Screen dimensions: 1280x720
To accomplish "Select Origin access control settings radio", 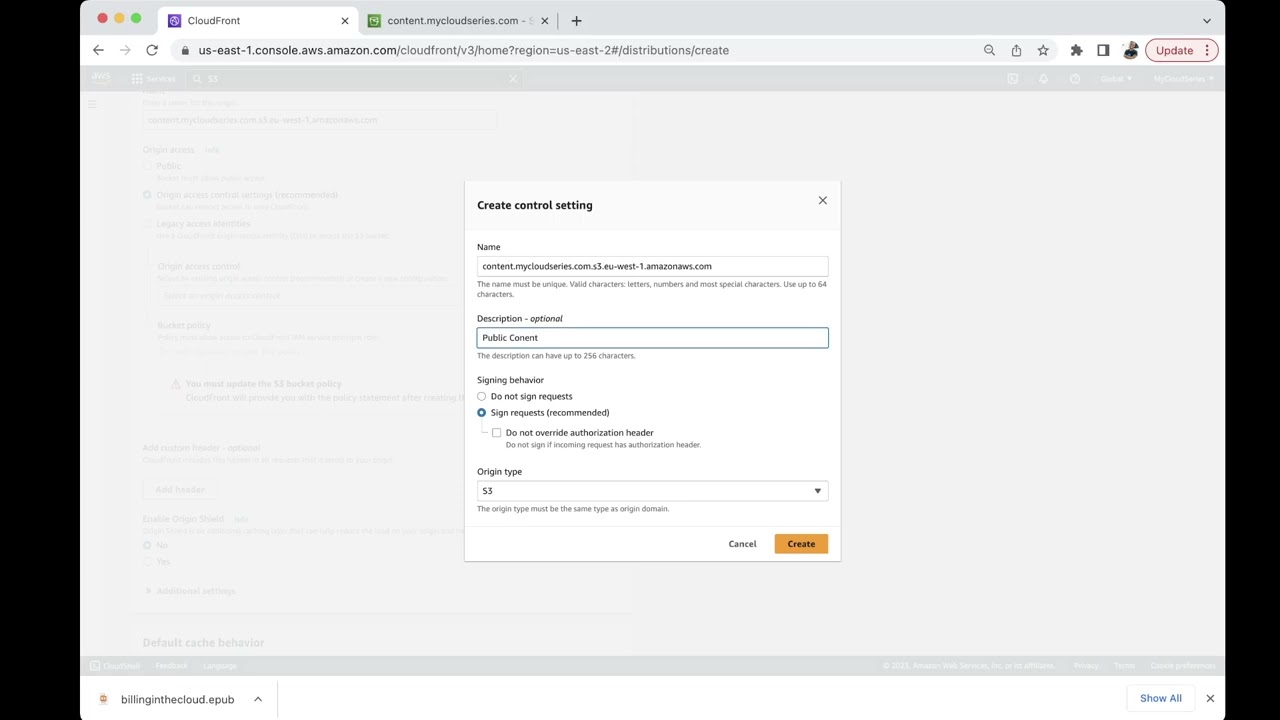I will [x=147, y=195].
